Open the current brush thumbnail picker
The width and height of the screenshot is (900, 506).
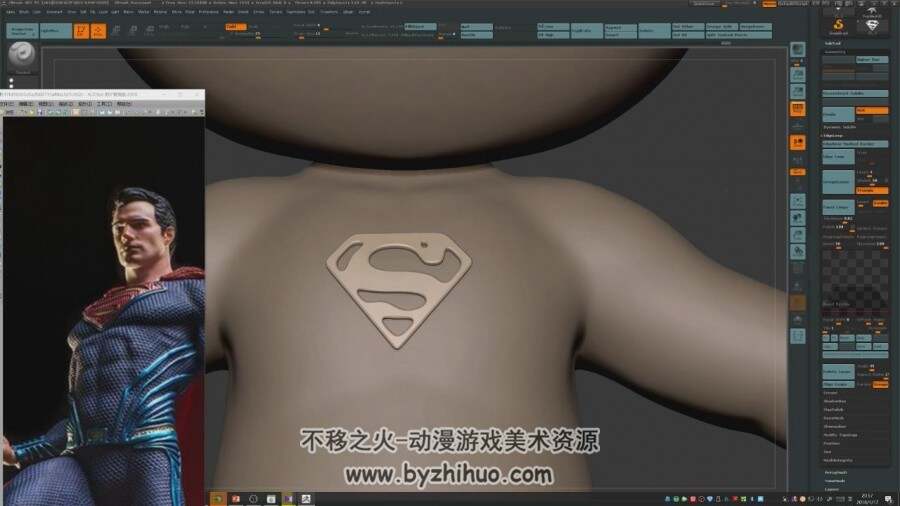22,55
